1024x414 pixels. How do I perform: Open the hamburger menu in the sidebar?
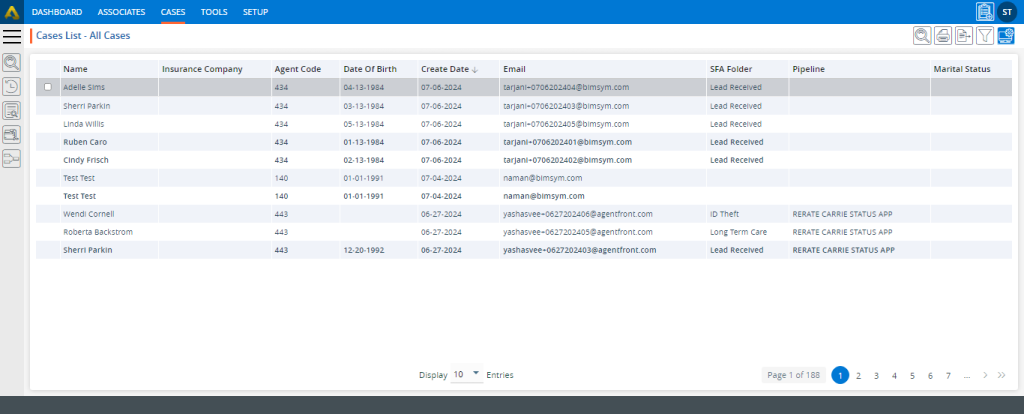[x=12, y=36]
